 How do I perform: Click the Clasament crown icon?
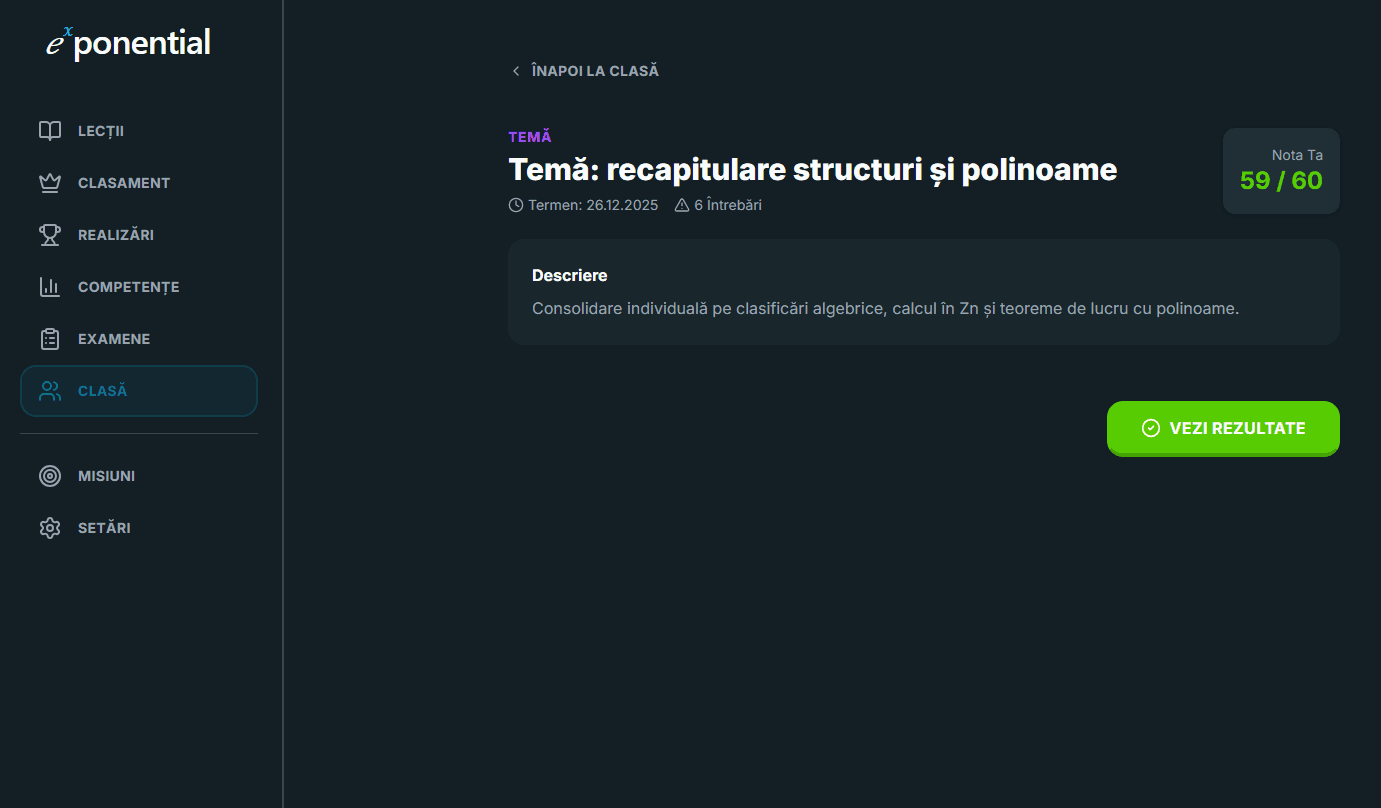tap(50, 183)
